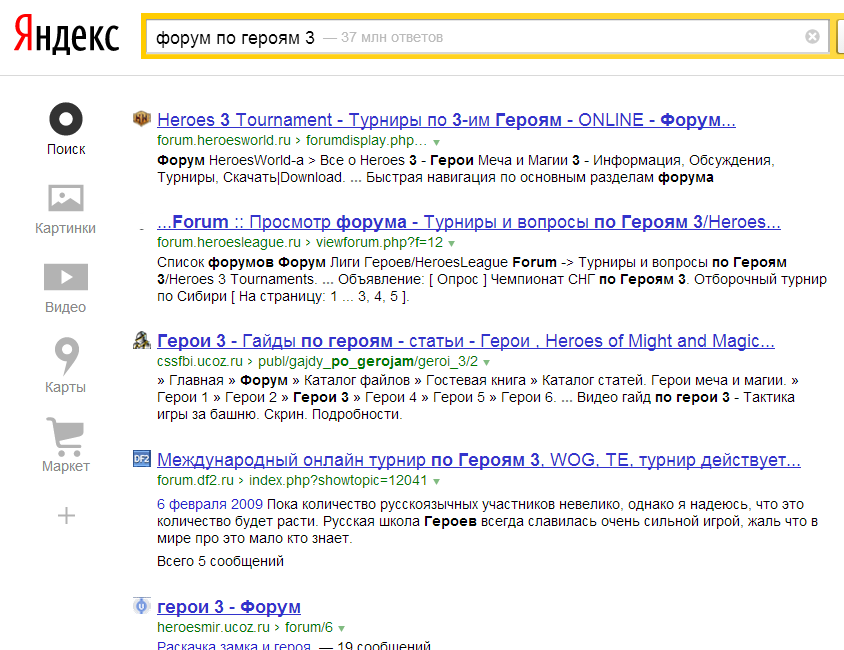
Task: Click the DF2 favicon beside forum.df2.ru result
Action: (142, 458)
